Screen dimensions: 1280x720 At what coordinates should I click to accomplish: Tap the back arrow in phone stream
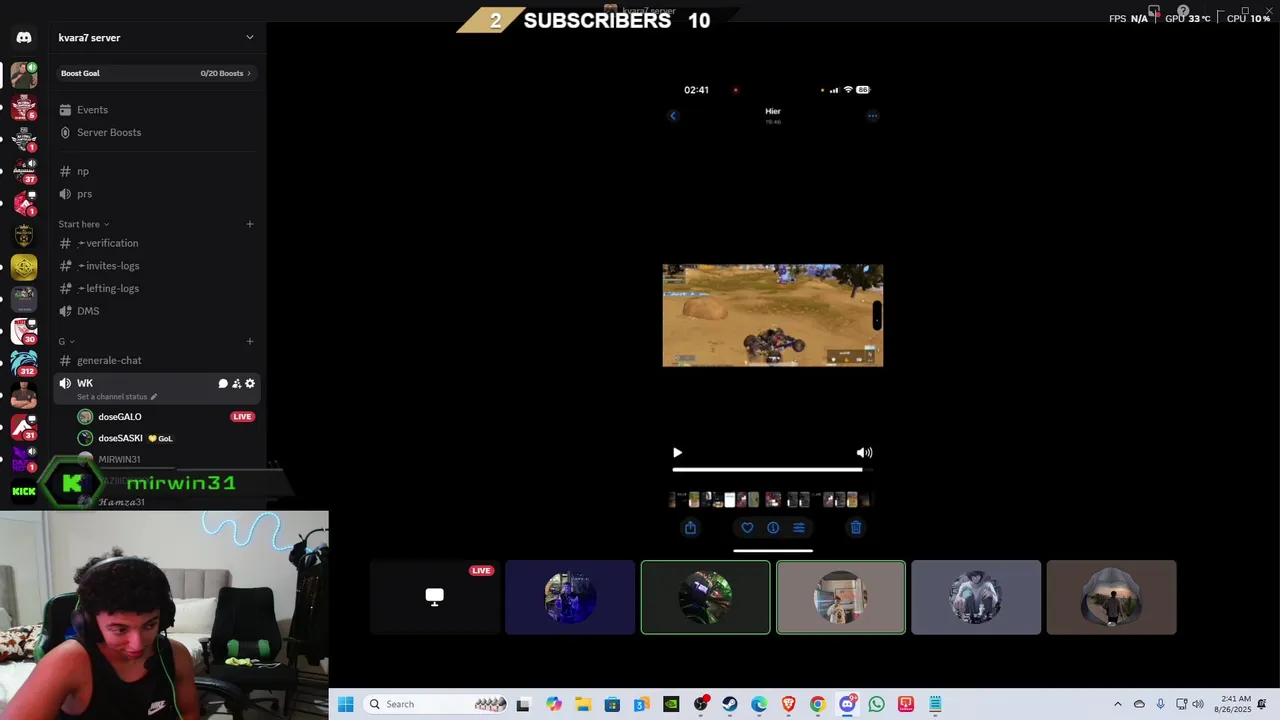pyautogui.click(x=673, y=116)
